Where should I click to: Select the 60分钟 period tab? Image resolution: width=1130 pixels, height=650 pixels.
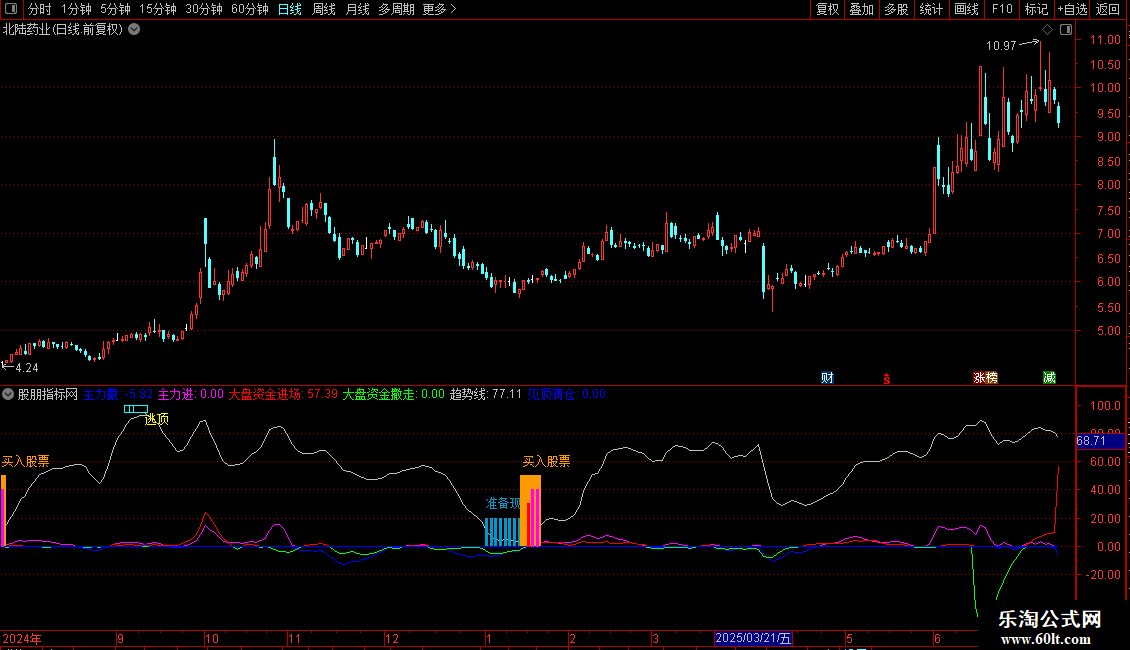click(250, 9)
